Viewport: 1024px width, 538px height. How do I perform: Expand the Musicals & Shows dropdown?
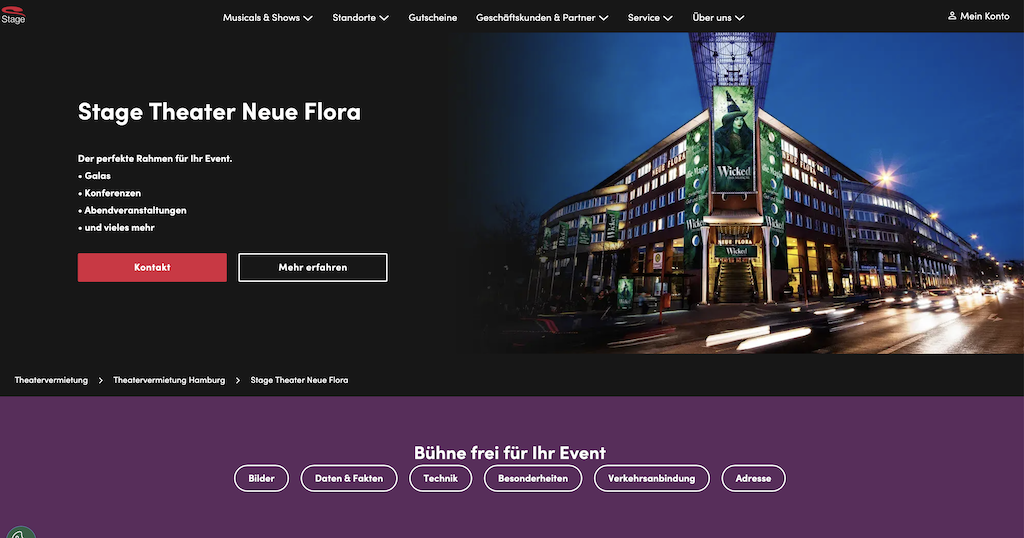tap(268, 18)
